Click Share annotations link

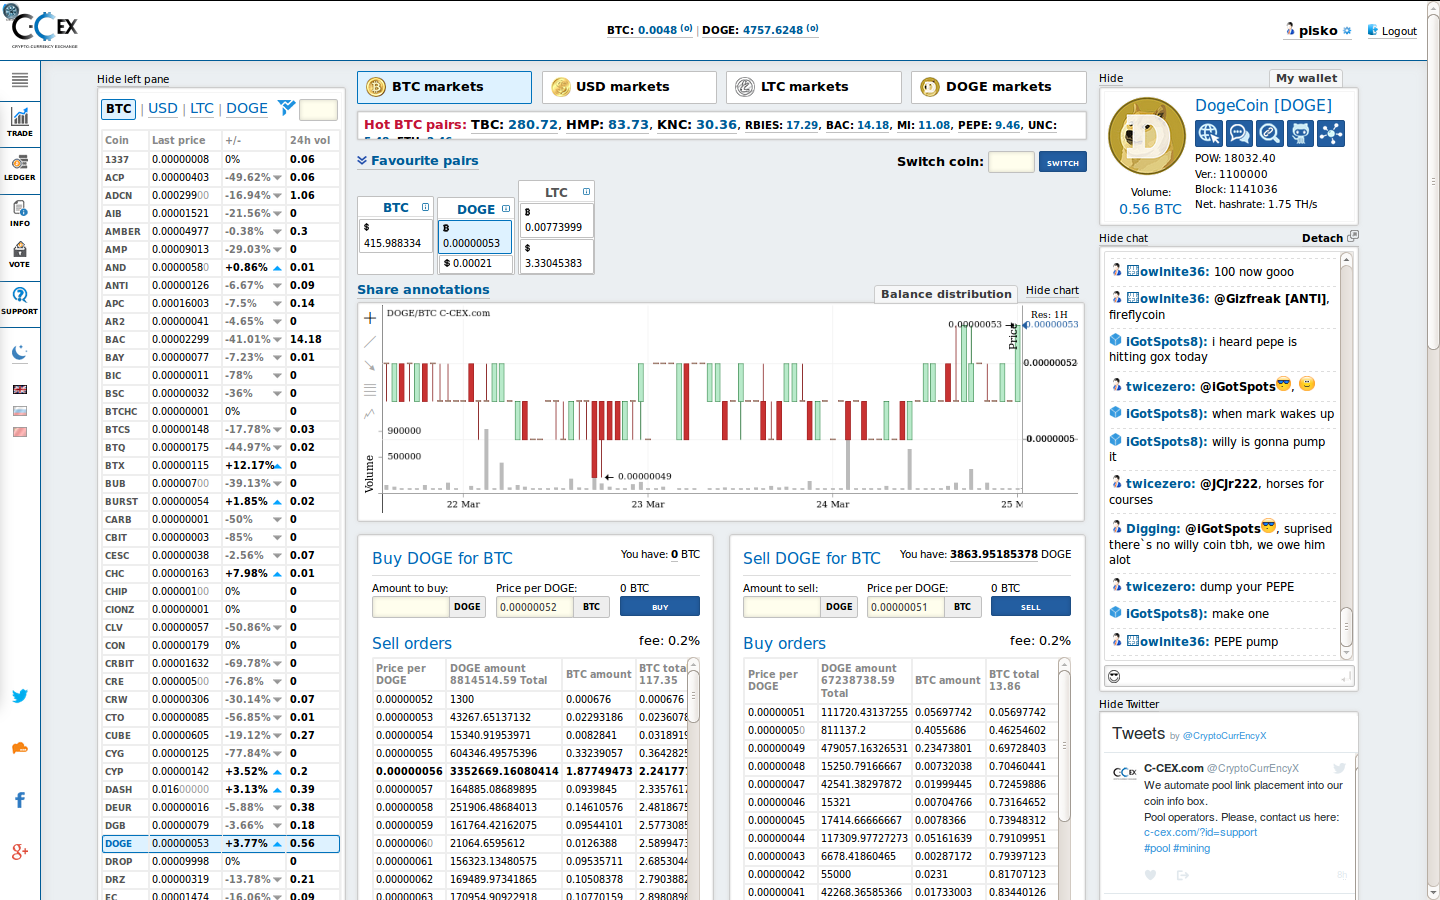click(x=423, y=290)
